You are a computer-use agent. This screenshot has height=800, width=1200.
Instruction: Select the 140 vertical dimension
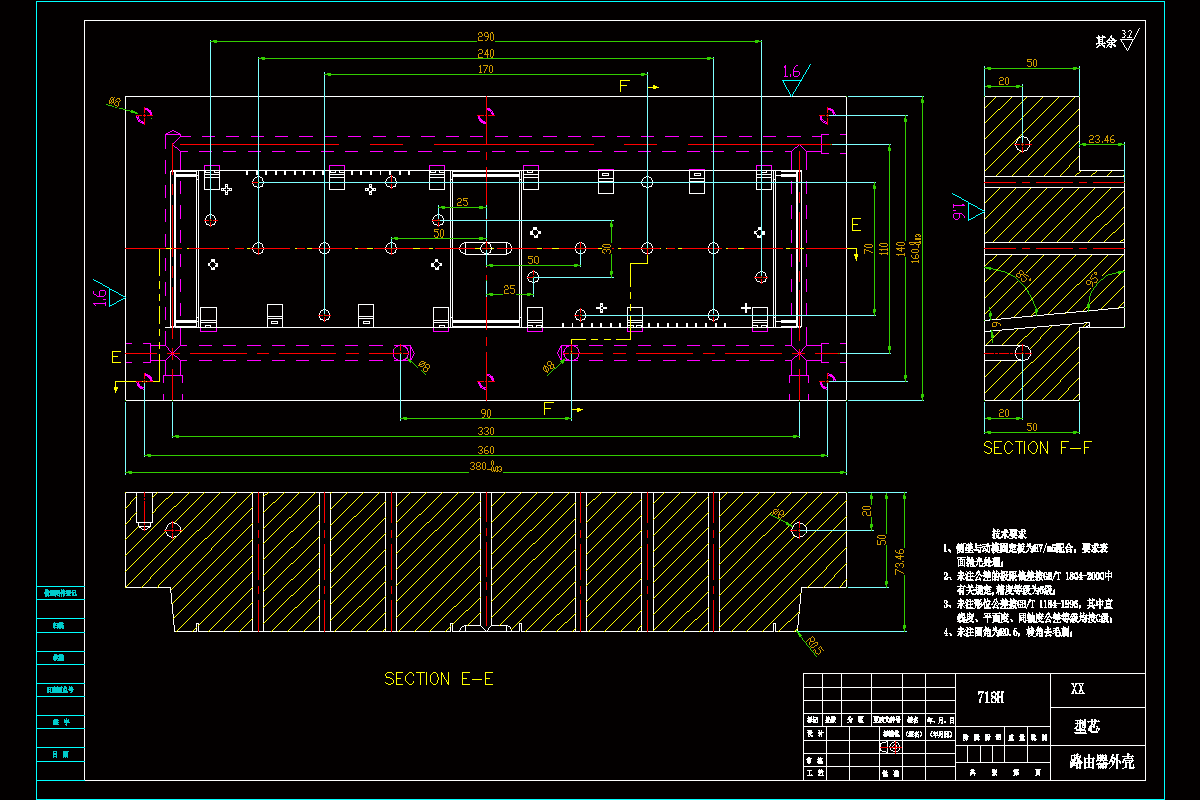coord(900,247)
